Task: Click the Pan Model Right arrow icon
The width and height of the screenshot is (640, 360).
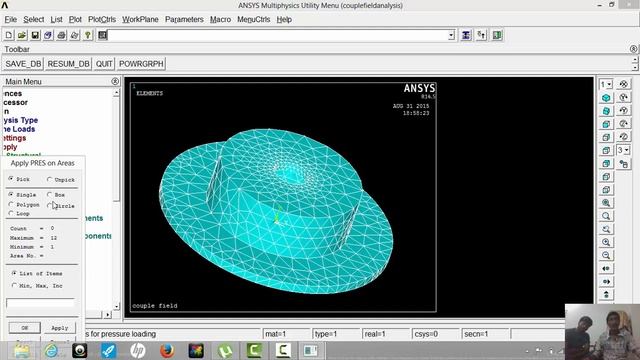Action: (x=606, y=281)
